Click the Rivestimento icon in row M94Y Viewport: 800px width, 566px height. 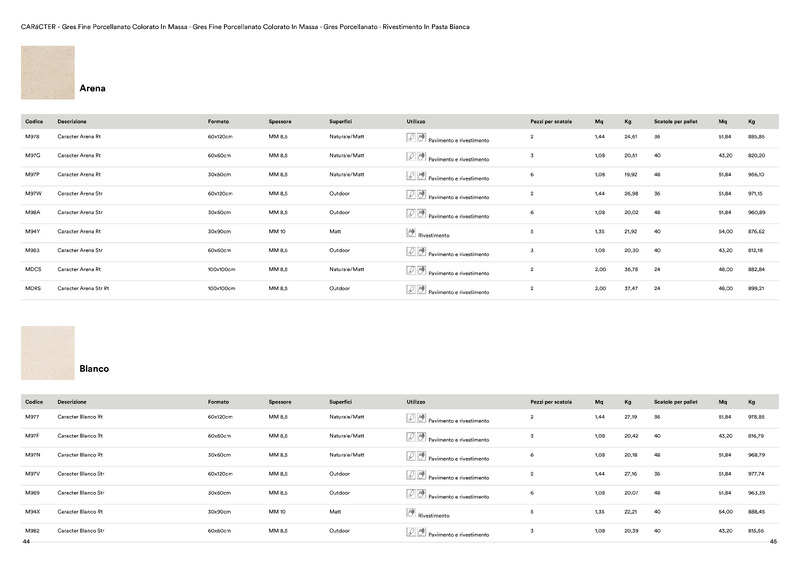[x=411, y=233]
